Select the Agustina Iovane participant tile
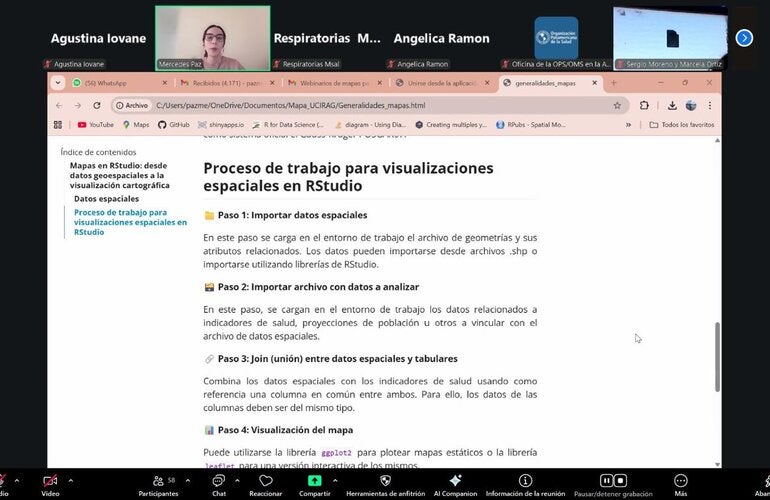Screen dimensions: 770x500 click(x=98, y=38)
